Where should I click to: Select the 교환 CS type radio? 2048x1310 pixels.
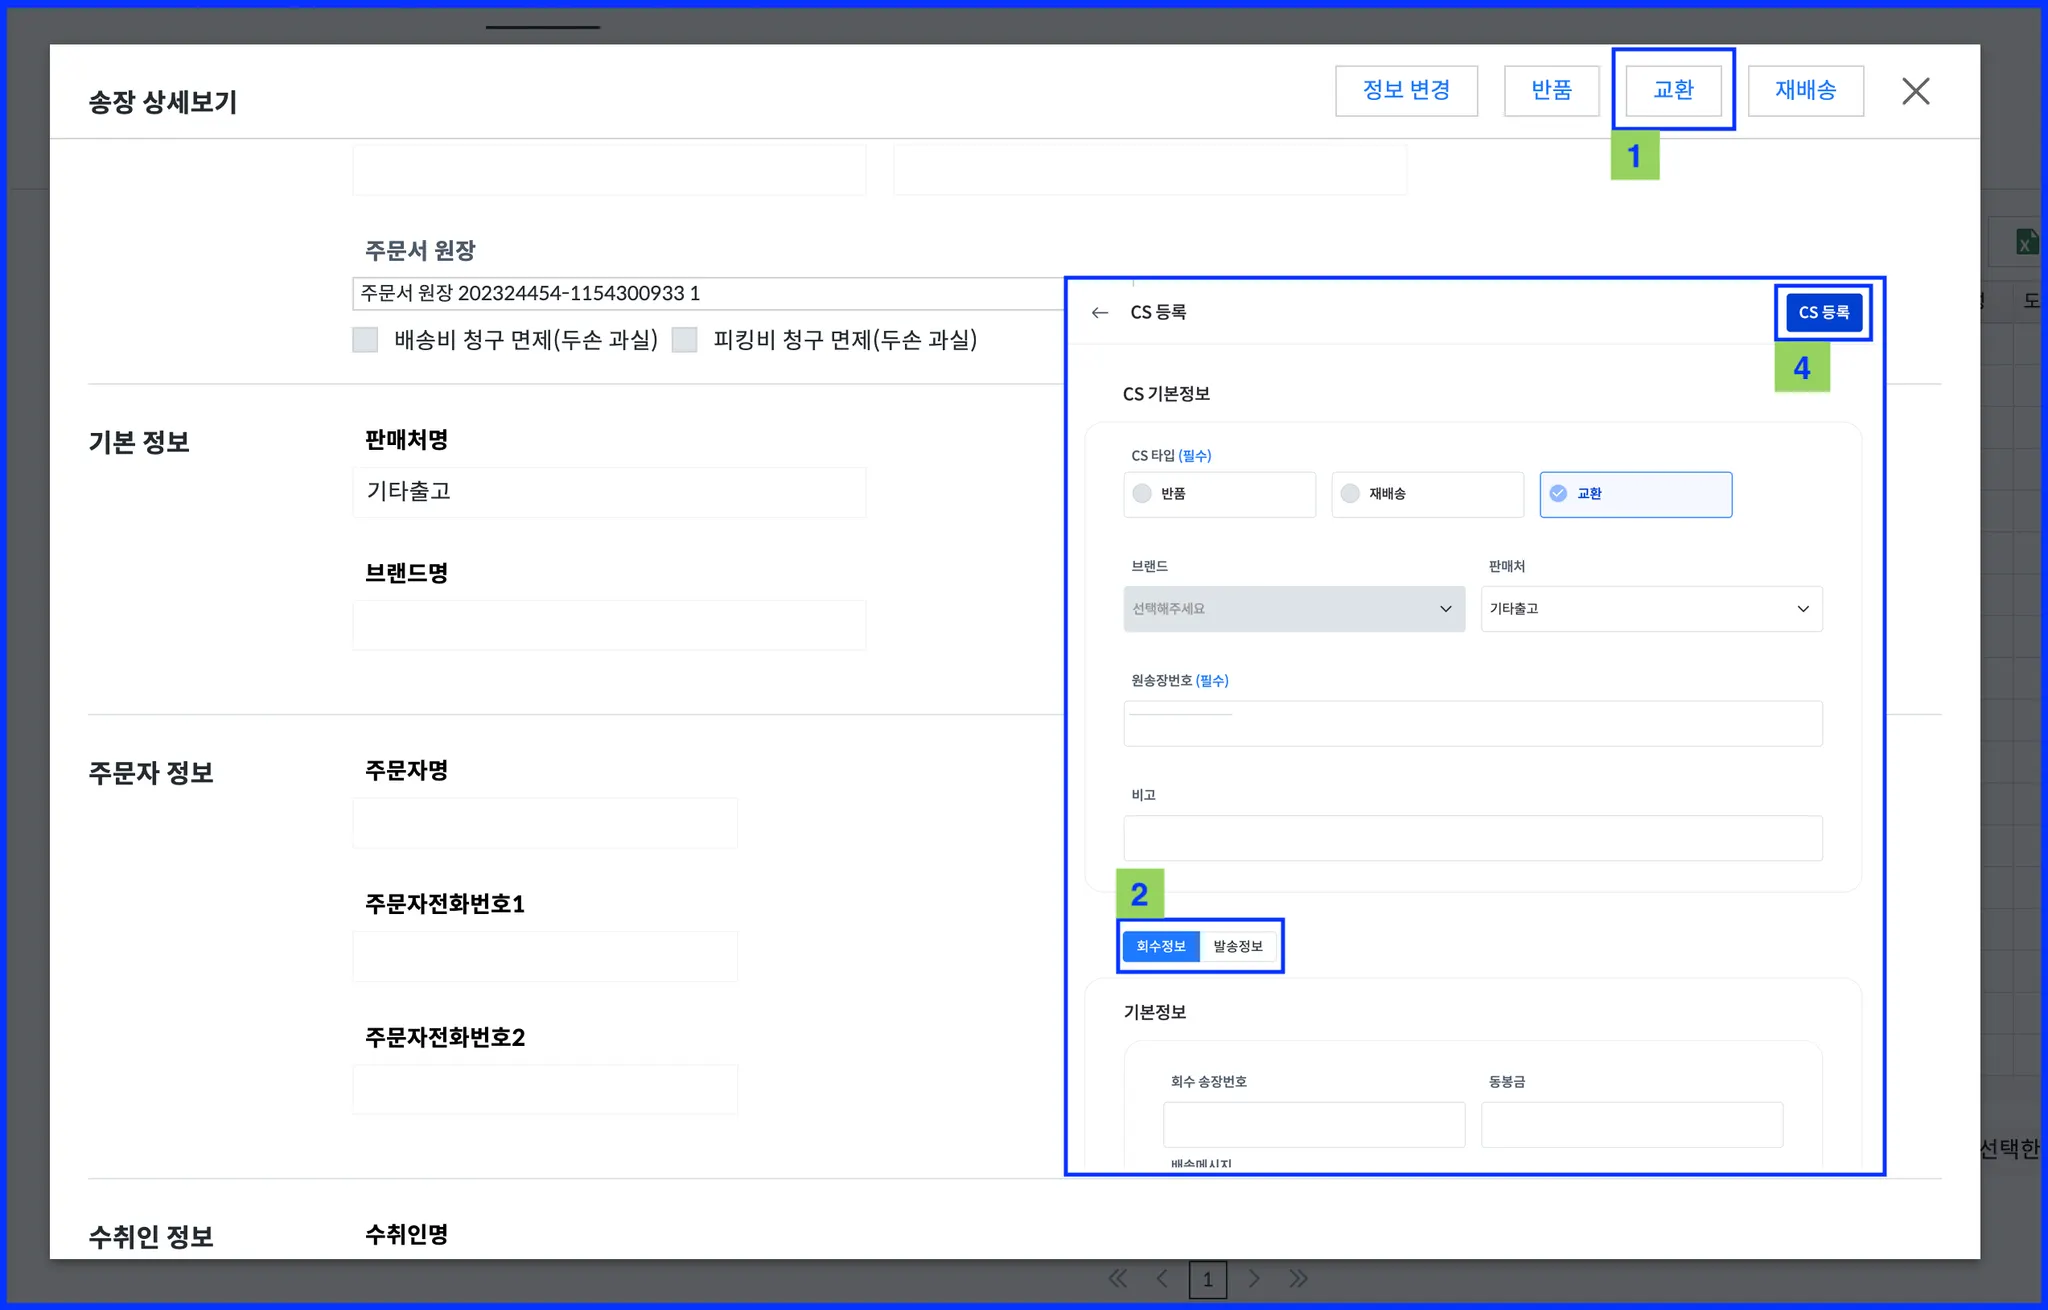pos(1558,494)
